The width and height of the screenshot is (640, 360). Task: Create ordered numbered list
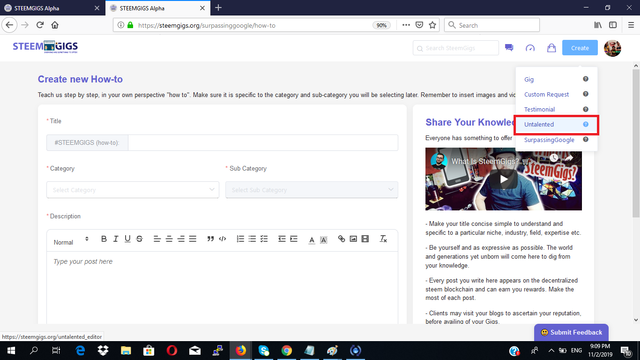tap(240, 239)
